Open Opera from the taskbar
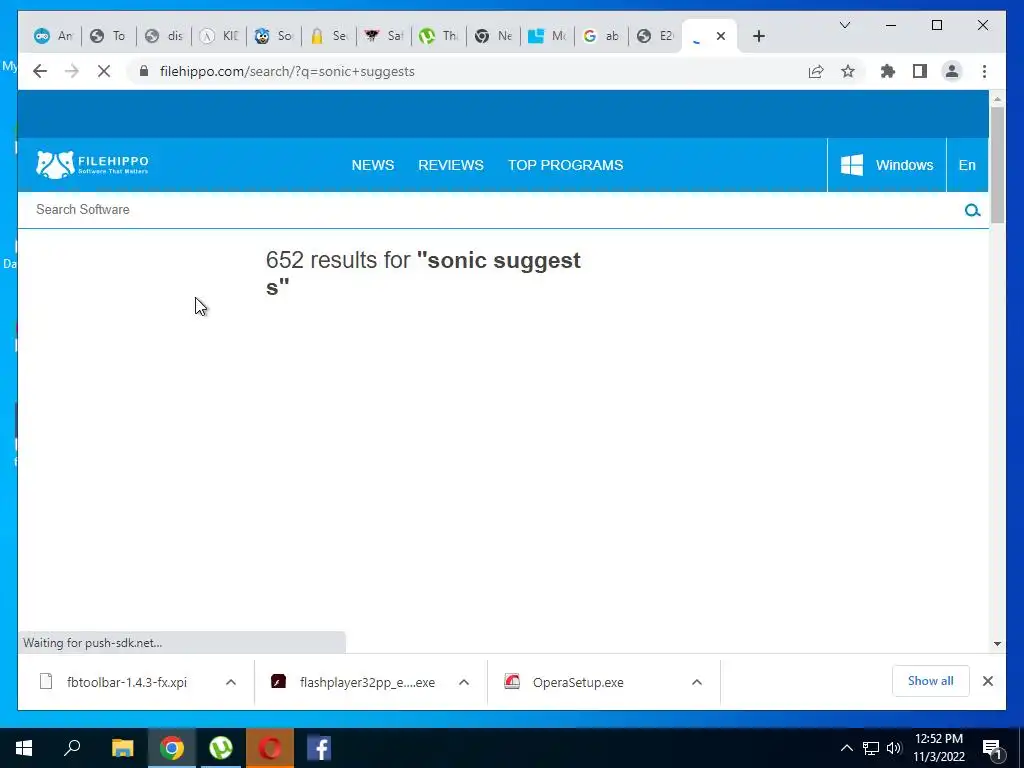The width and height of the screenshot is (1024, 768). pos(270,748)
